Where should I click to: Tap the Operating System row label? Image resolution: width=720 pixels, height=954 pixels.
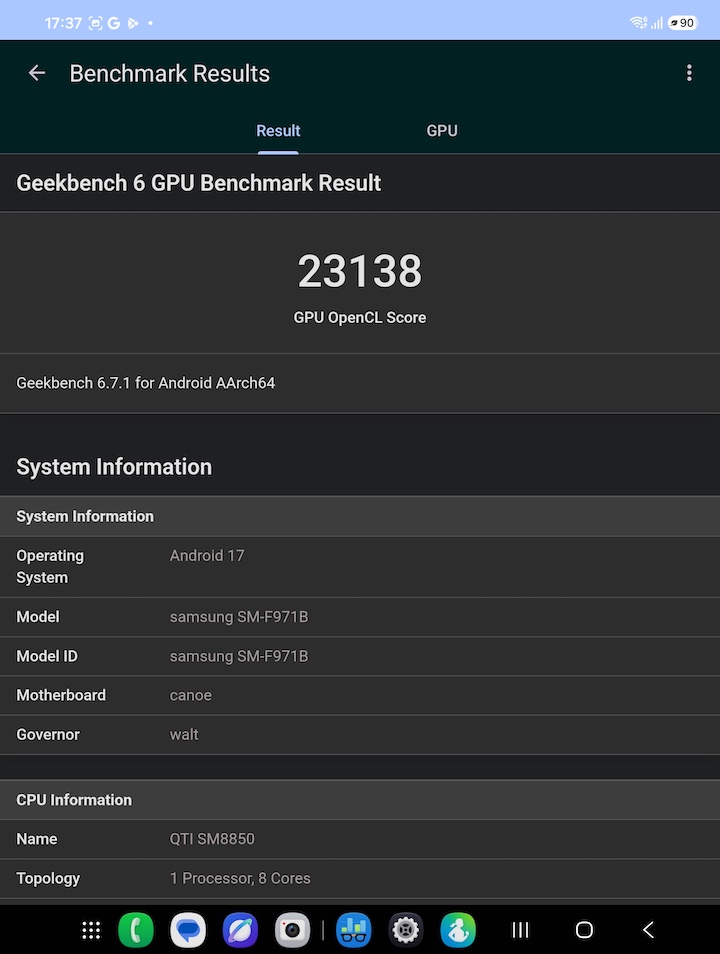50,566
